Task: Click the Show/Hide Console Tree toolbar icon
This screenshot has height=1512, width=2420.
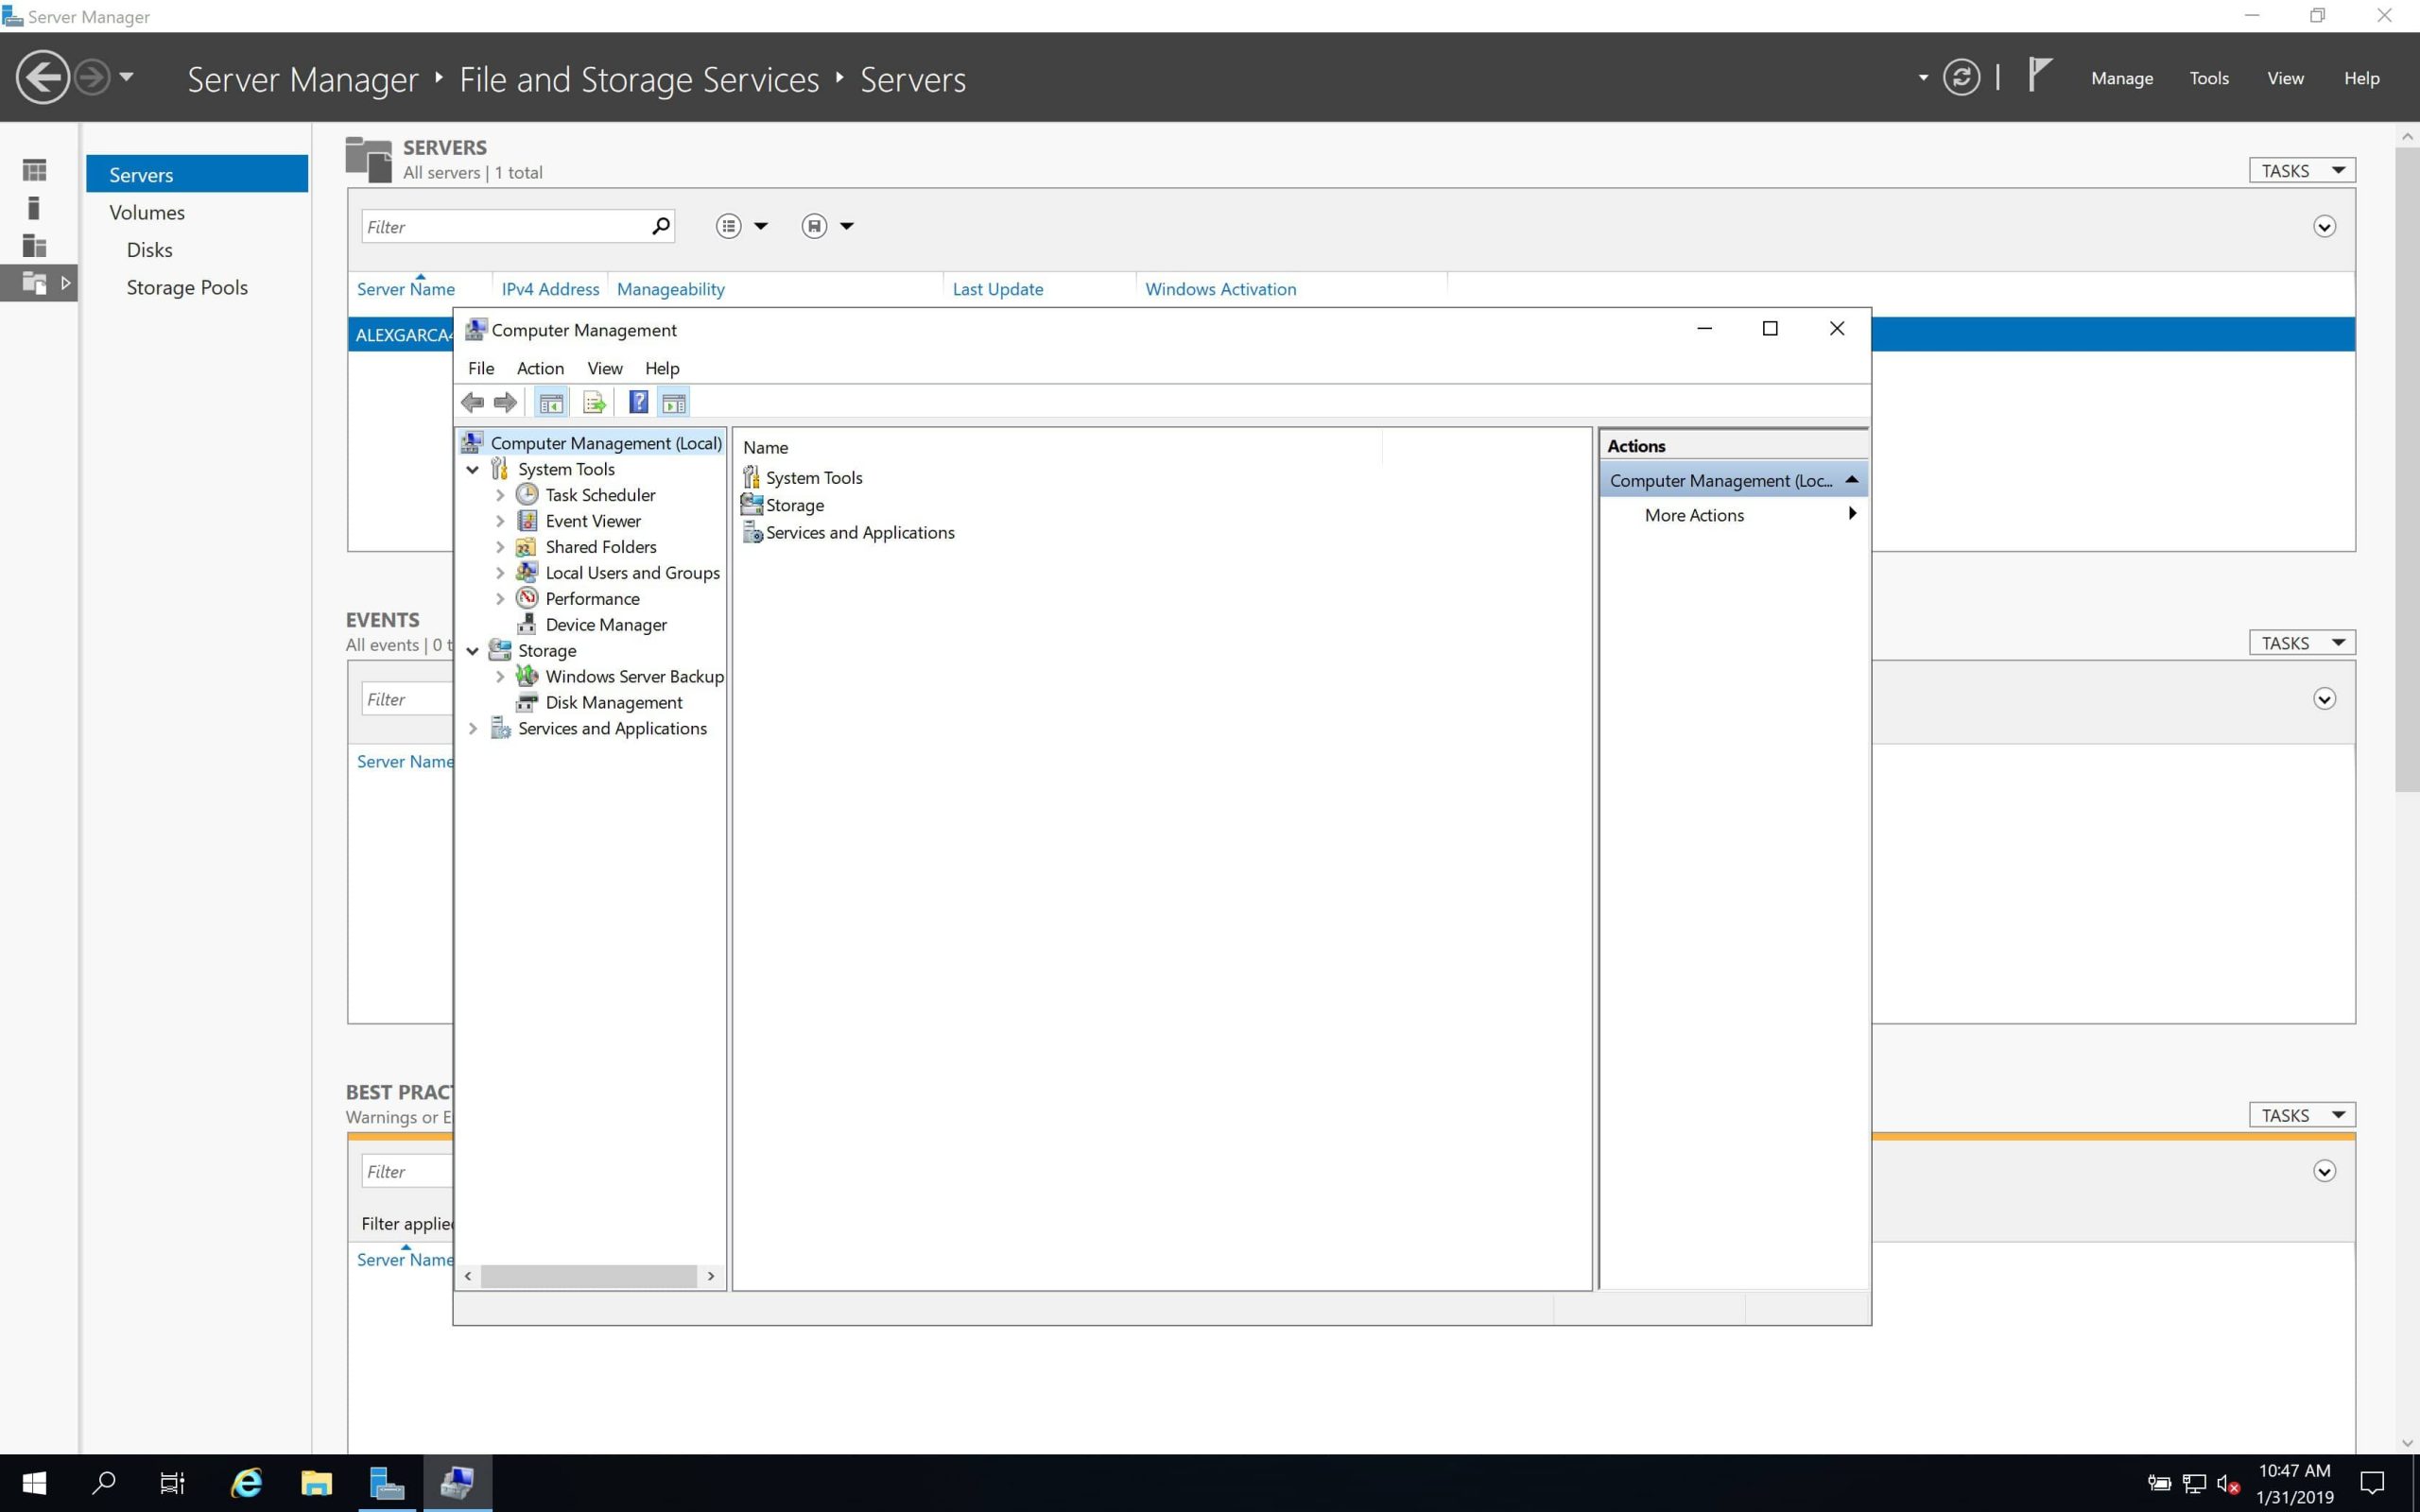Action: [551, 403]
